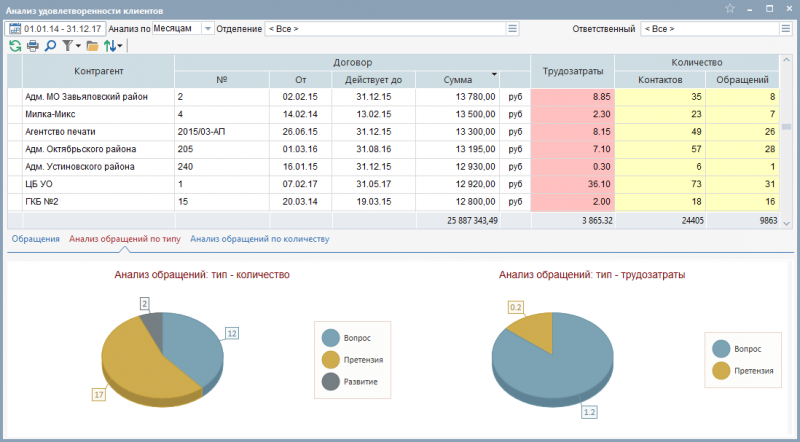The height and width of the screenshot is (442, 800).
Task: Select the Адм. МО Завьяловский район row
Action: 393,96
